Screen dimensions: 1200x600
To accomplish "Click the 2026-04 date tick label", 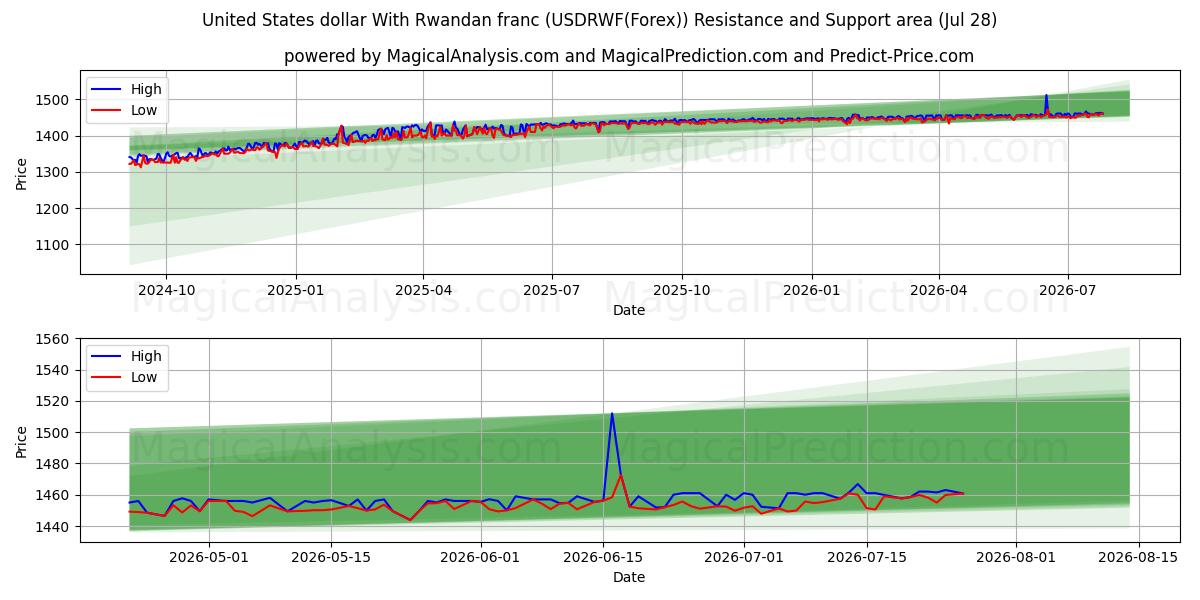I will tap(938, 290).
